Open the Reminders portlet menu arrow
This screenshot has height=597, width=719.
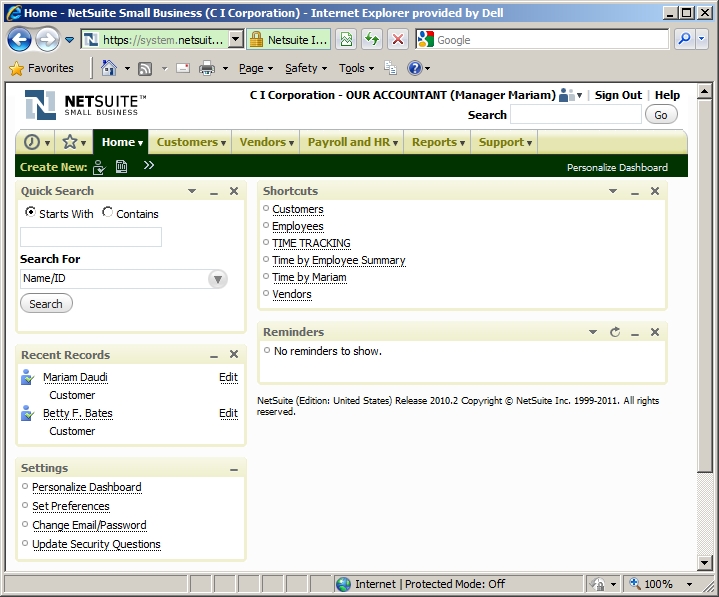click(x=593, y=332)
